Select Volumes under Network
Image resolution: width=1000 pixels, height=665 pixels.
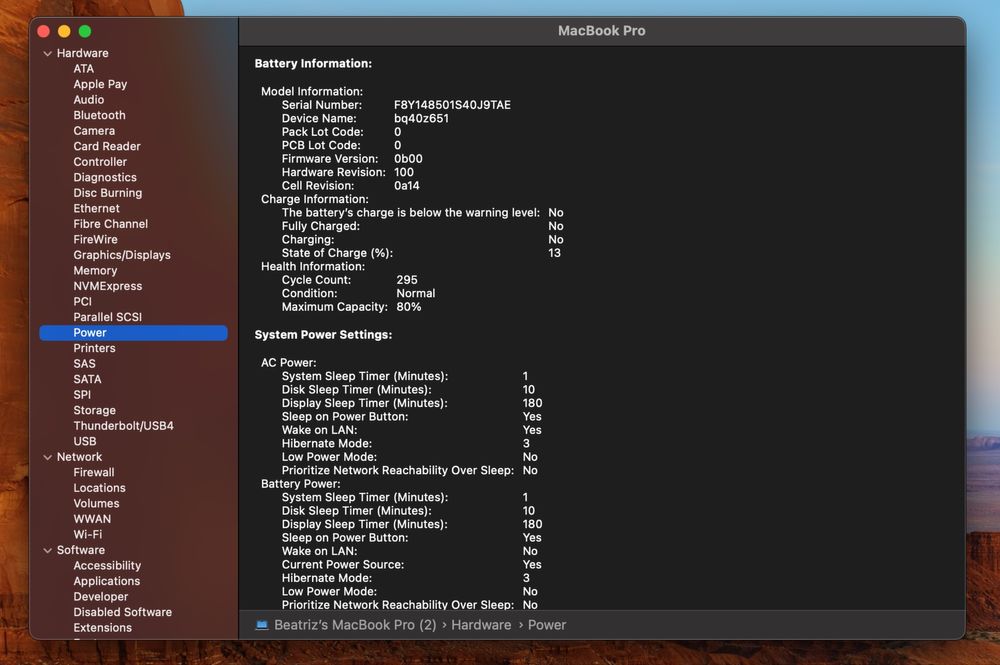[96, 504]
